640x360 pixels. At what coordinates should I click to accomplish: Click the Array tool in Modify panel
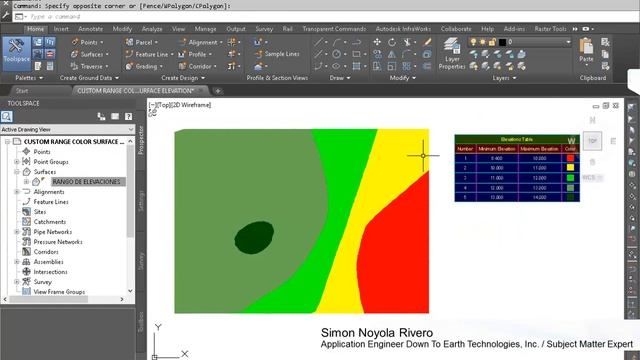pyautogui.click(x=407, y=66)
